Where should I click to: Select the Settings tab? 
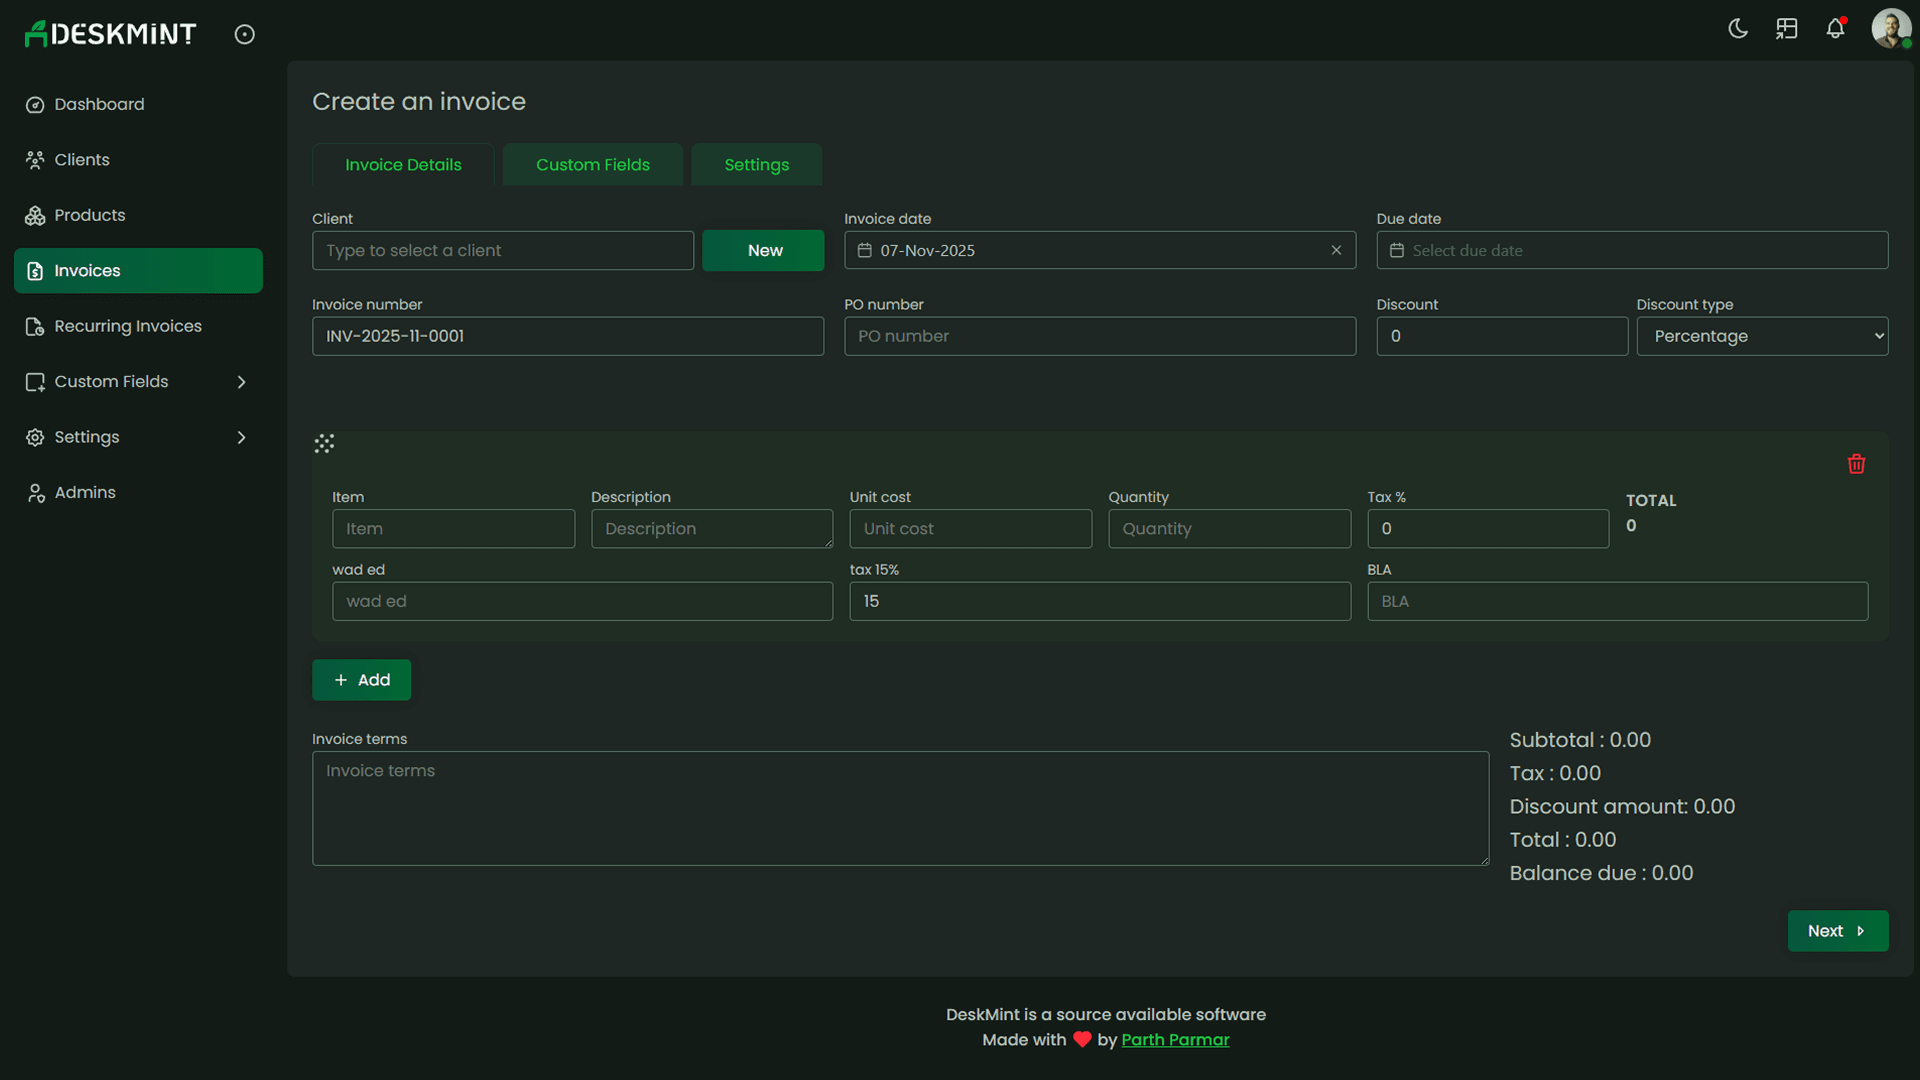756,164
